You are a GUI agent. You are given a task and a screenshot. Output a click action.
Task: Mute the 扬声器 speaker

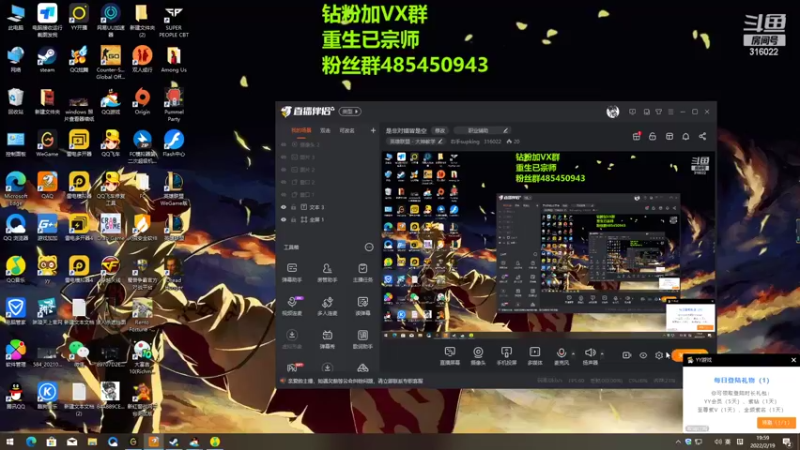point(590,356)
